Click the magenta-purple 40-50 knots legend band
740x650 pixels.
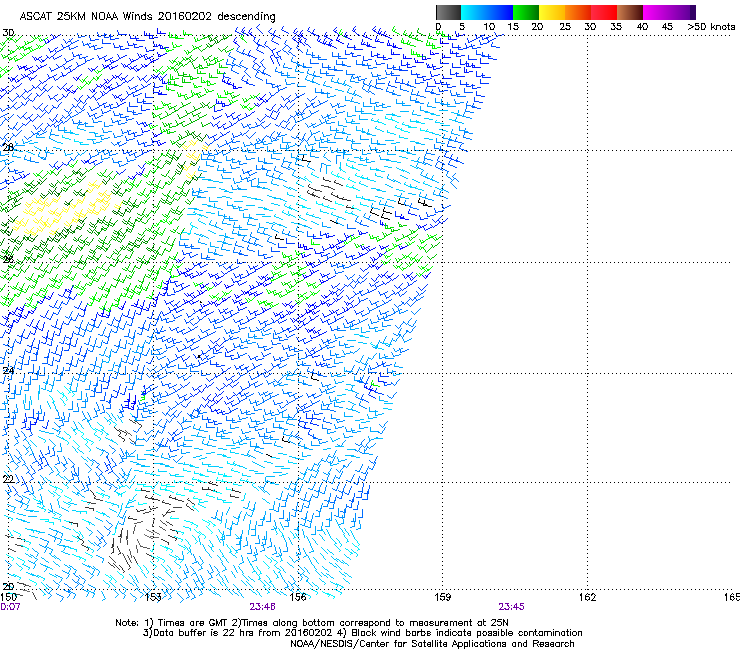pos(669,12)
